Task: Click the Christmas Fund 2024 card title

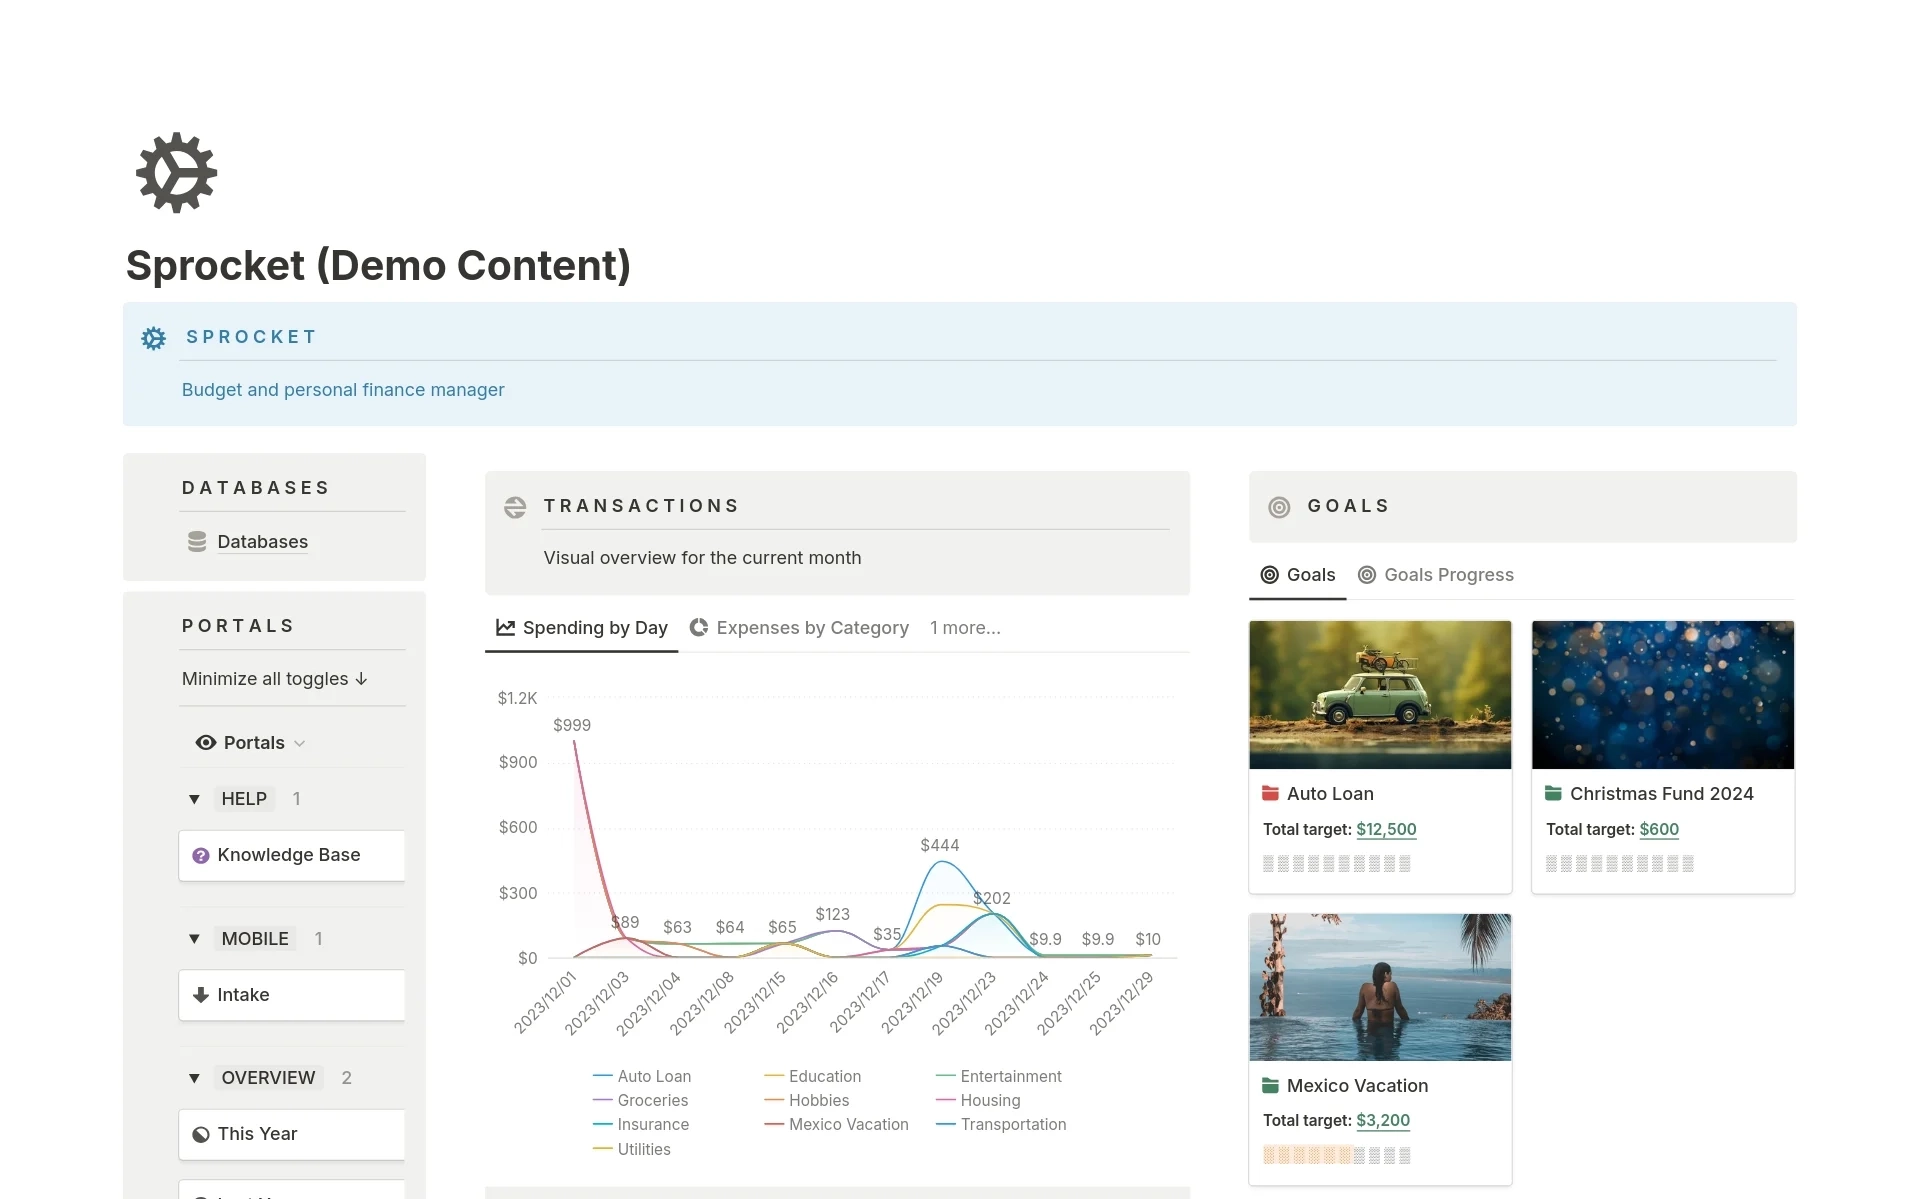Action: pyautogui.click(x=1662, y=794)
